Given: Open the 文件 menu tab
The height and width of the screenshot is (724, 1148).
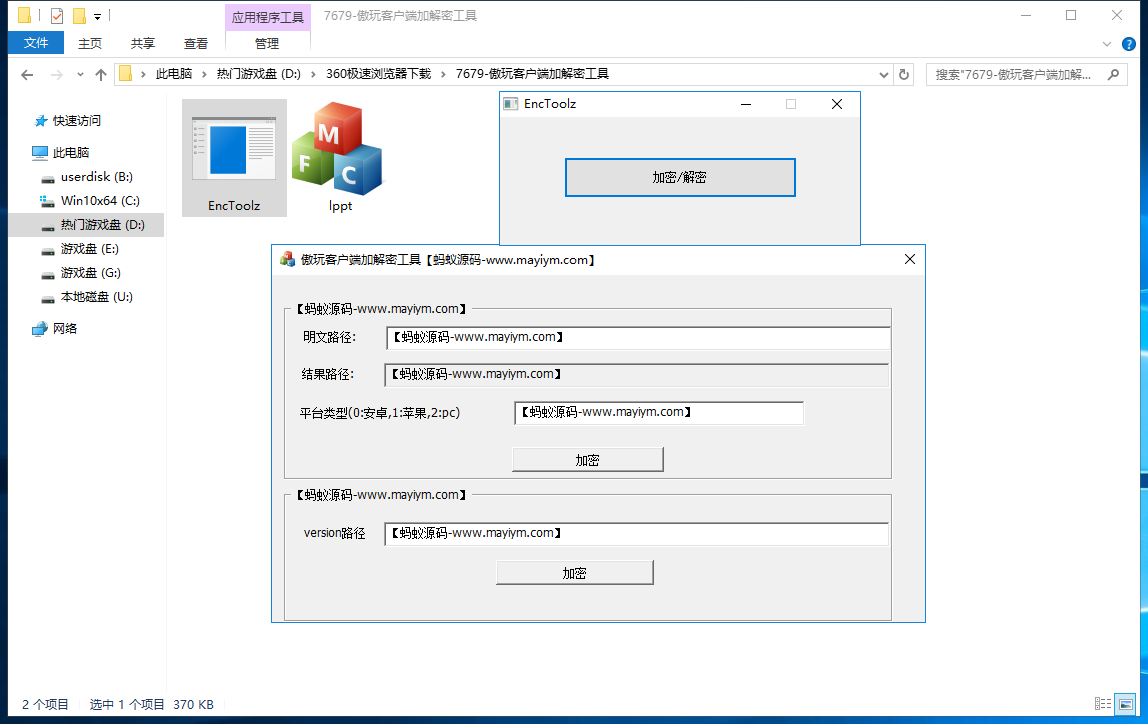Looking at the screenshot, I should click(x=36, y=43).
